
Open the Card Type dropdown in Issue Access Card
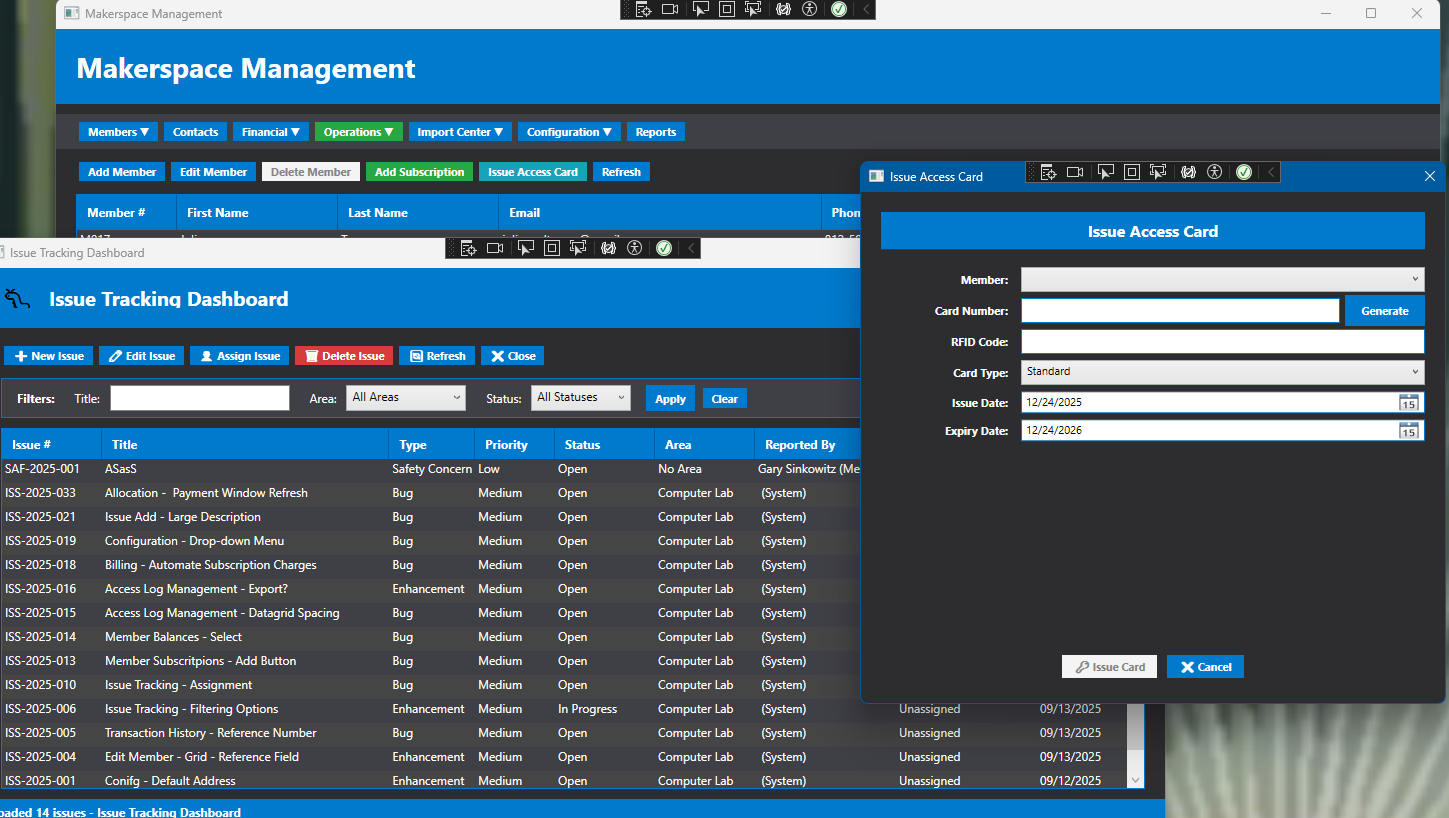click(x=1222, y=371)
